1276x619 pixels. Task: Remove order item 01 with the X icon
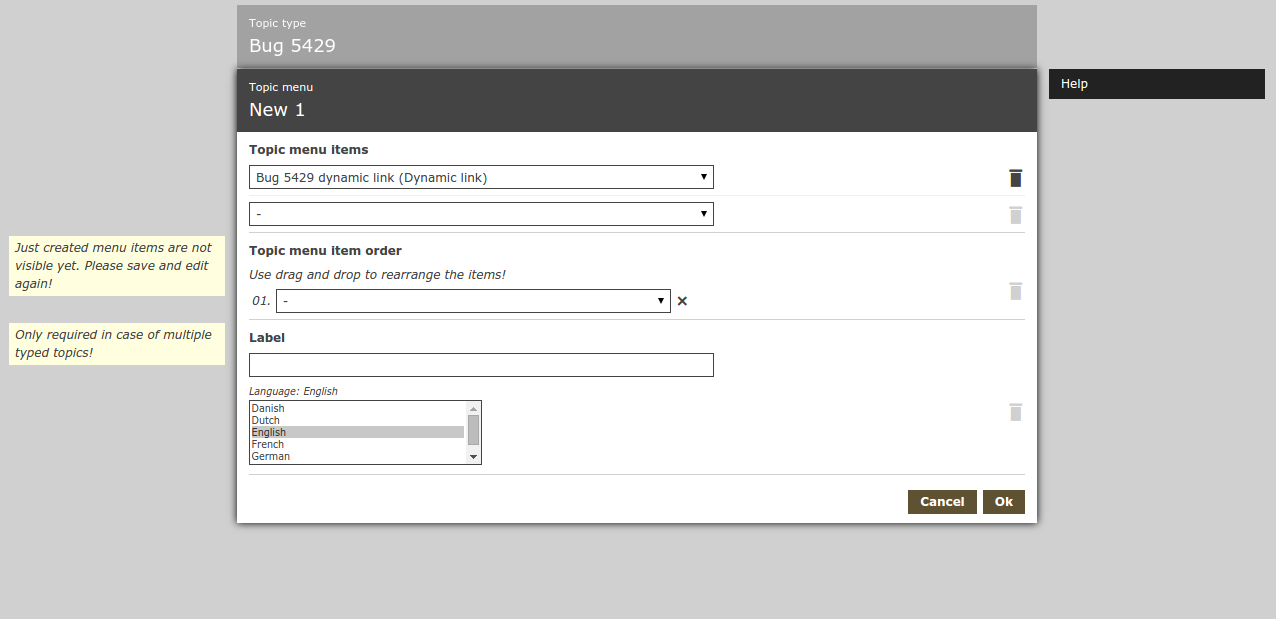click(682, 301)
